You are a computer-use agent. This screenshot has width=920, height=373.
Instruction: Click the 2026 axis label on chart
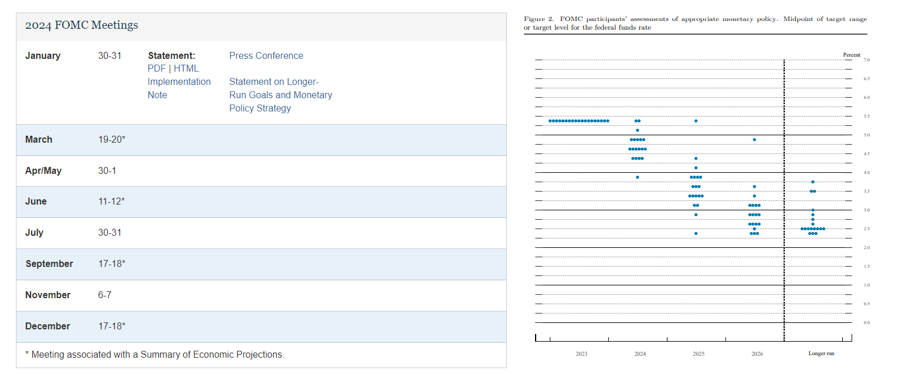pyautogui.click(x=756, y=354)
